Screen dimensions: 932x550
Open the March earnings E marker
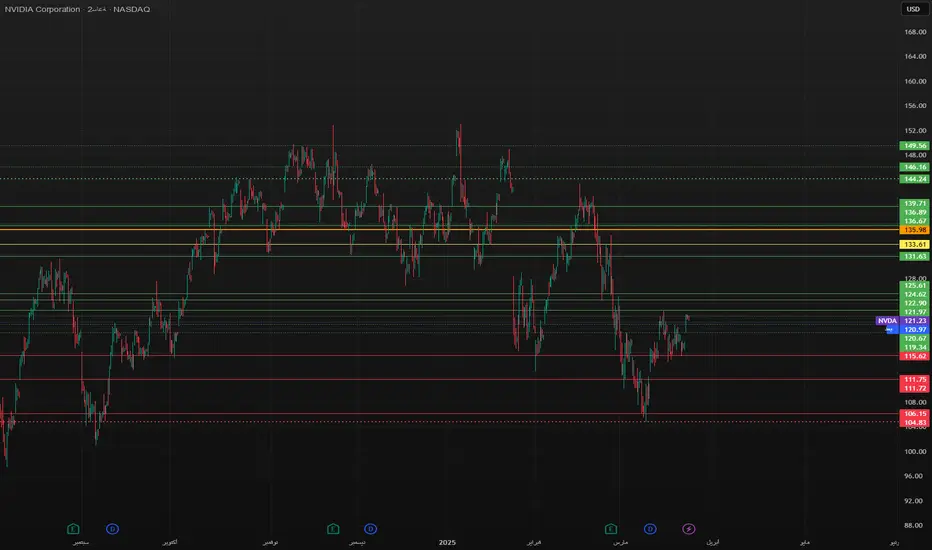click(x=611, y=529)
